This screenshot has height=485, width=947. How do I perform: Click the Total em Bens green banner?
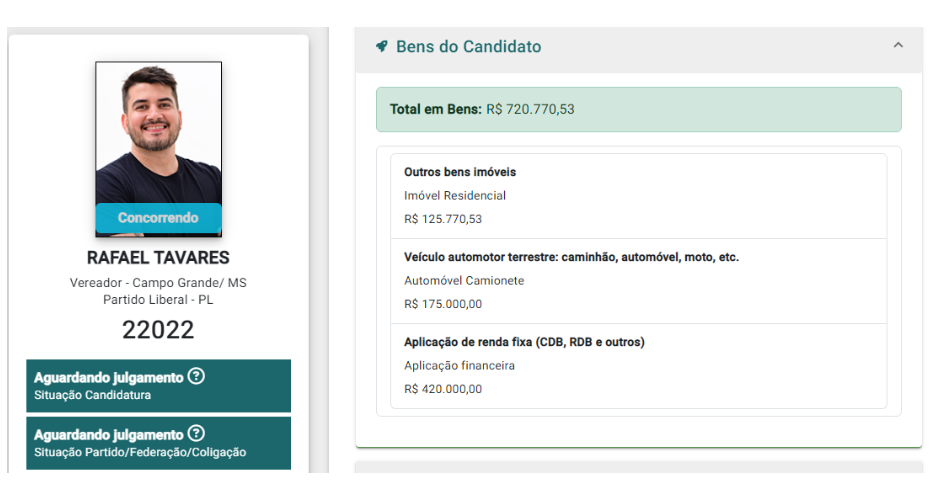(x=638, y=109)
